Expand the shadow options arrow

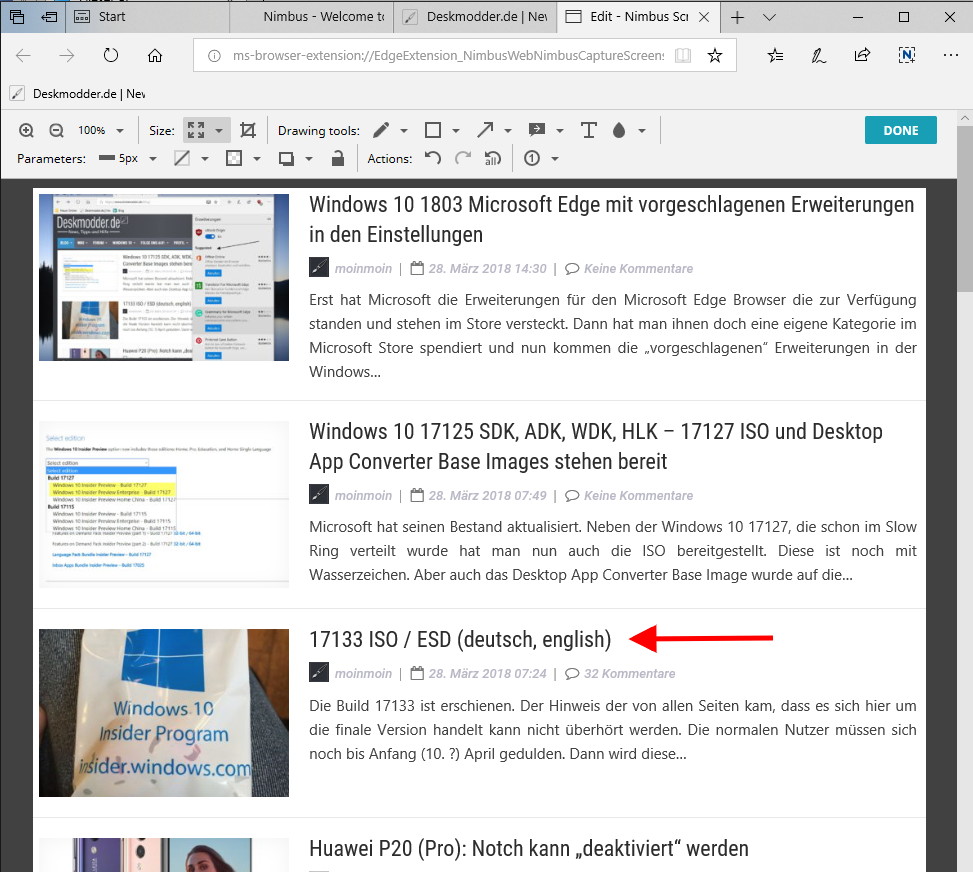point(309,159)
